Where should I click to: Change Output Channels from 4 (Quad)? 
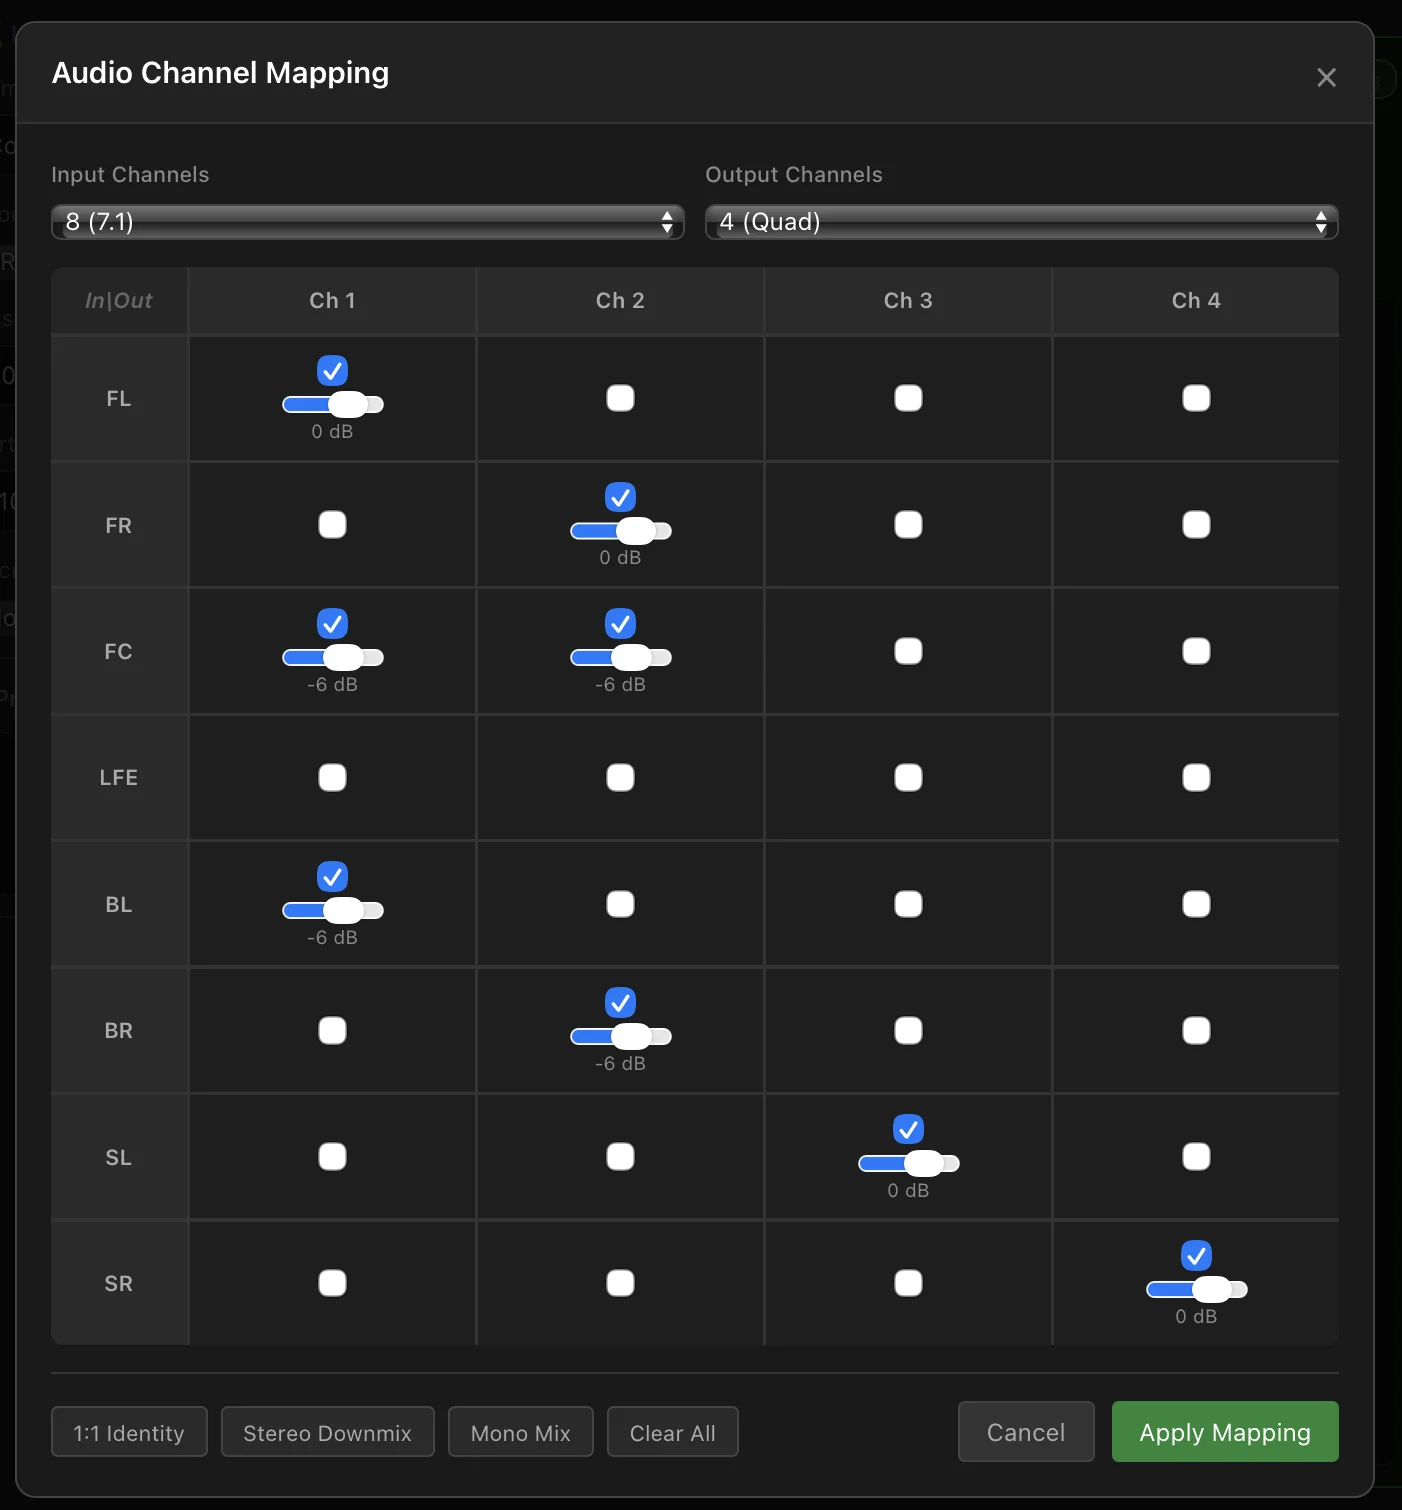(x=1021, y=221)
